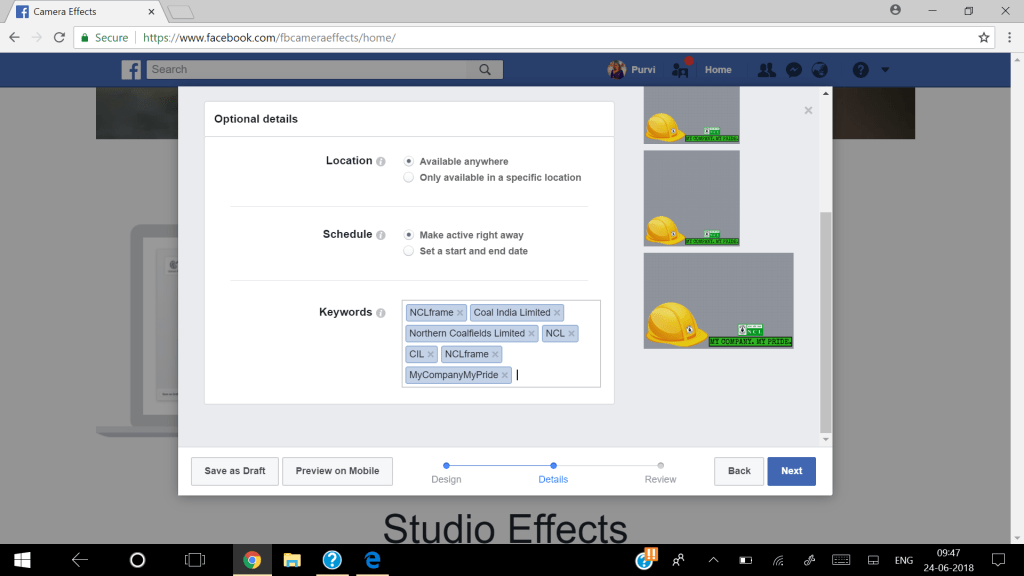Open Friend Requests icon in header
Viewport: 1024px width, 576px height.
(766, 70)
